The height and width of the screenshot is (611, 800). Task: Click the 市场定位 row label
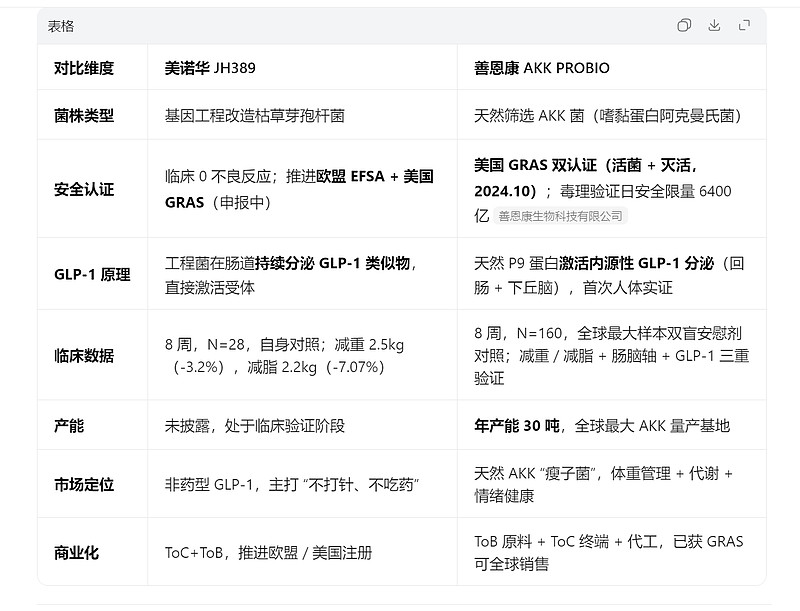84,484
